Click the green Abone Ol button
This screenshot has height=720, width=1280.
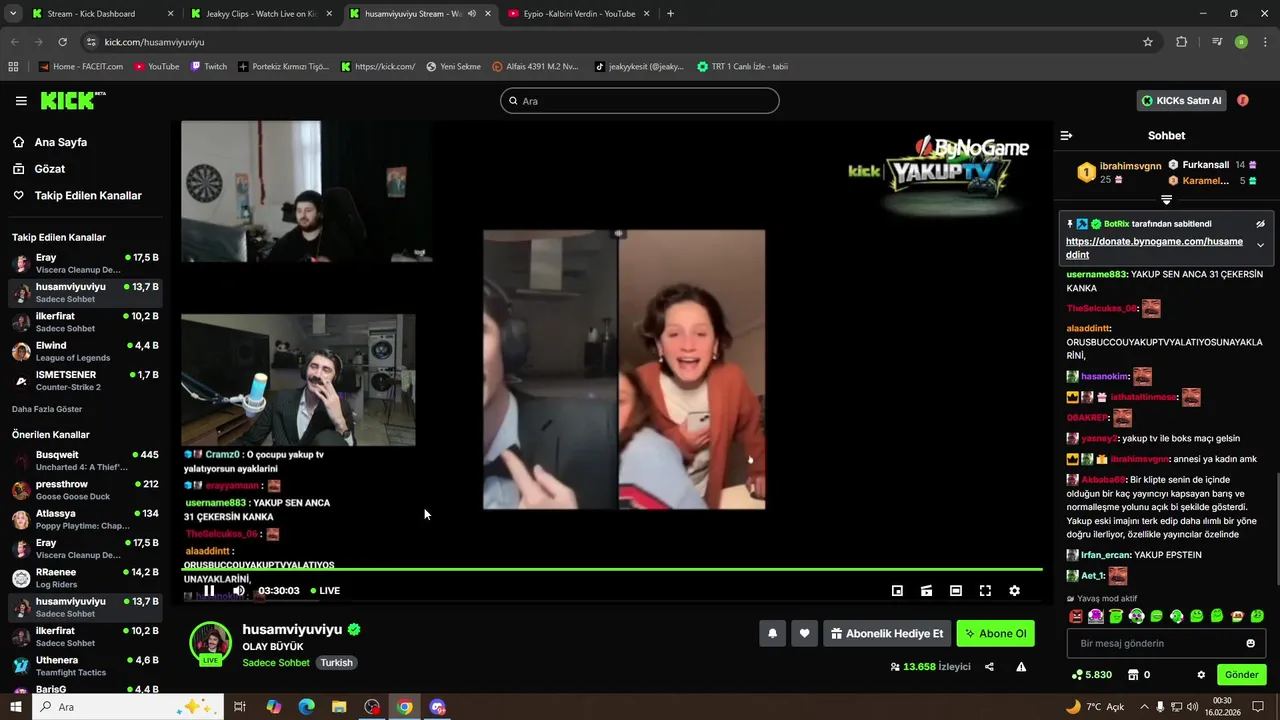point(995,633)
